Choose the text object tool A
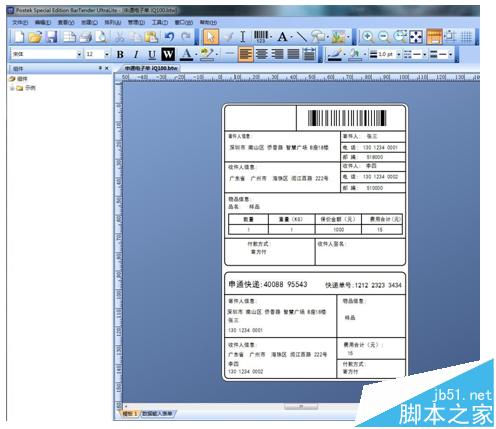This screenshot has width=496, height=429. point(282,37)
